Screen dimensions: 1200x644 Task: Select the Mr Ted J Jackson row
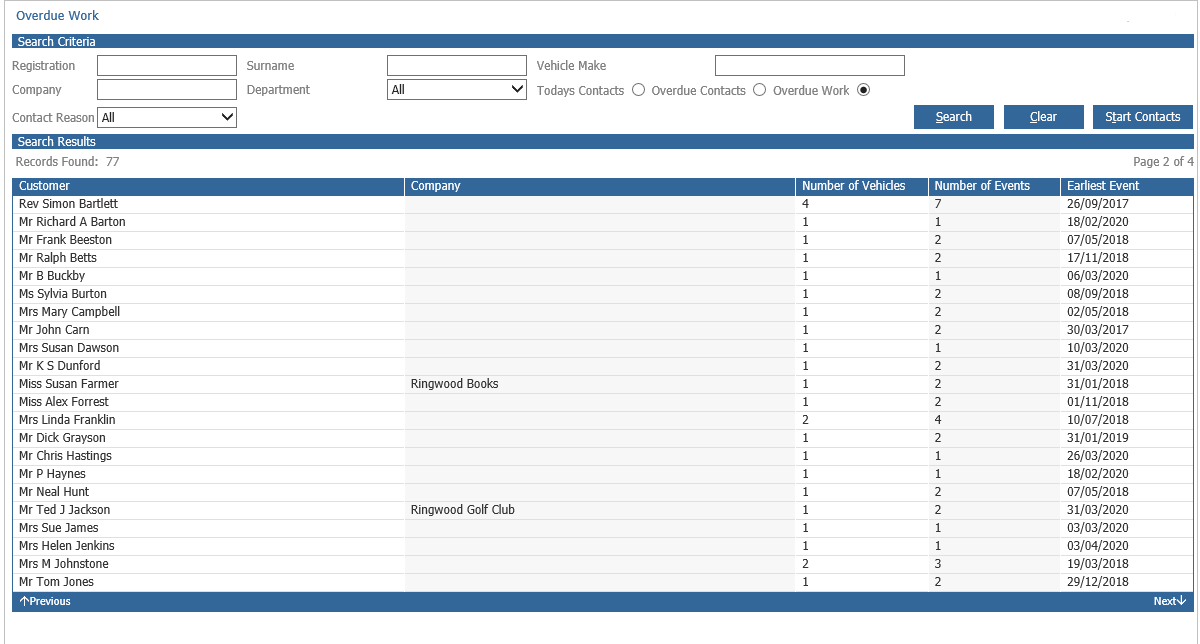pos(603,510)
